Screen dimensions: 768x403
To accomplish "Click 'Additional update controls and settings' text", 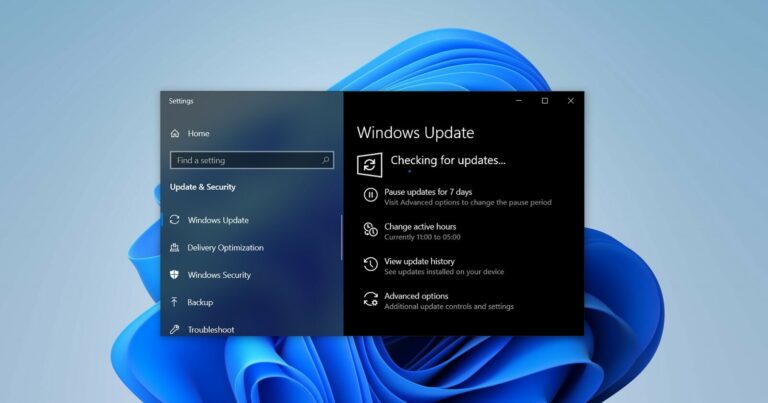I will pyautogui.click(x=449, y=307).
